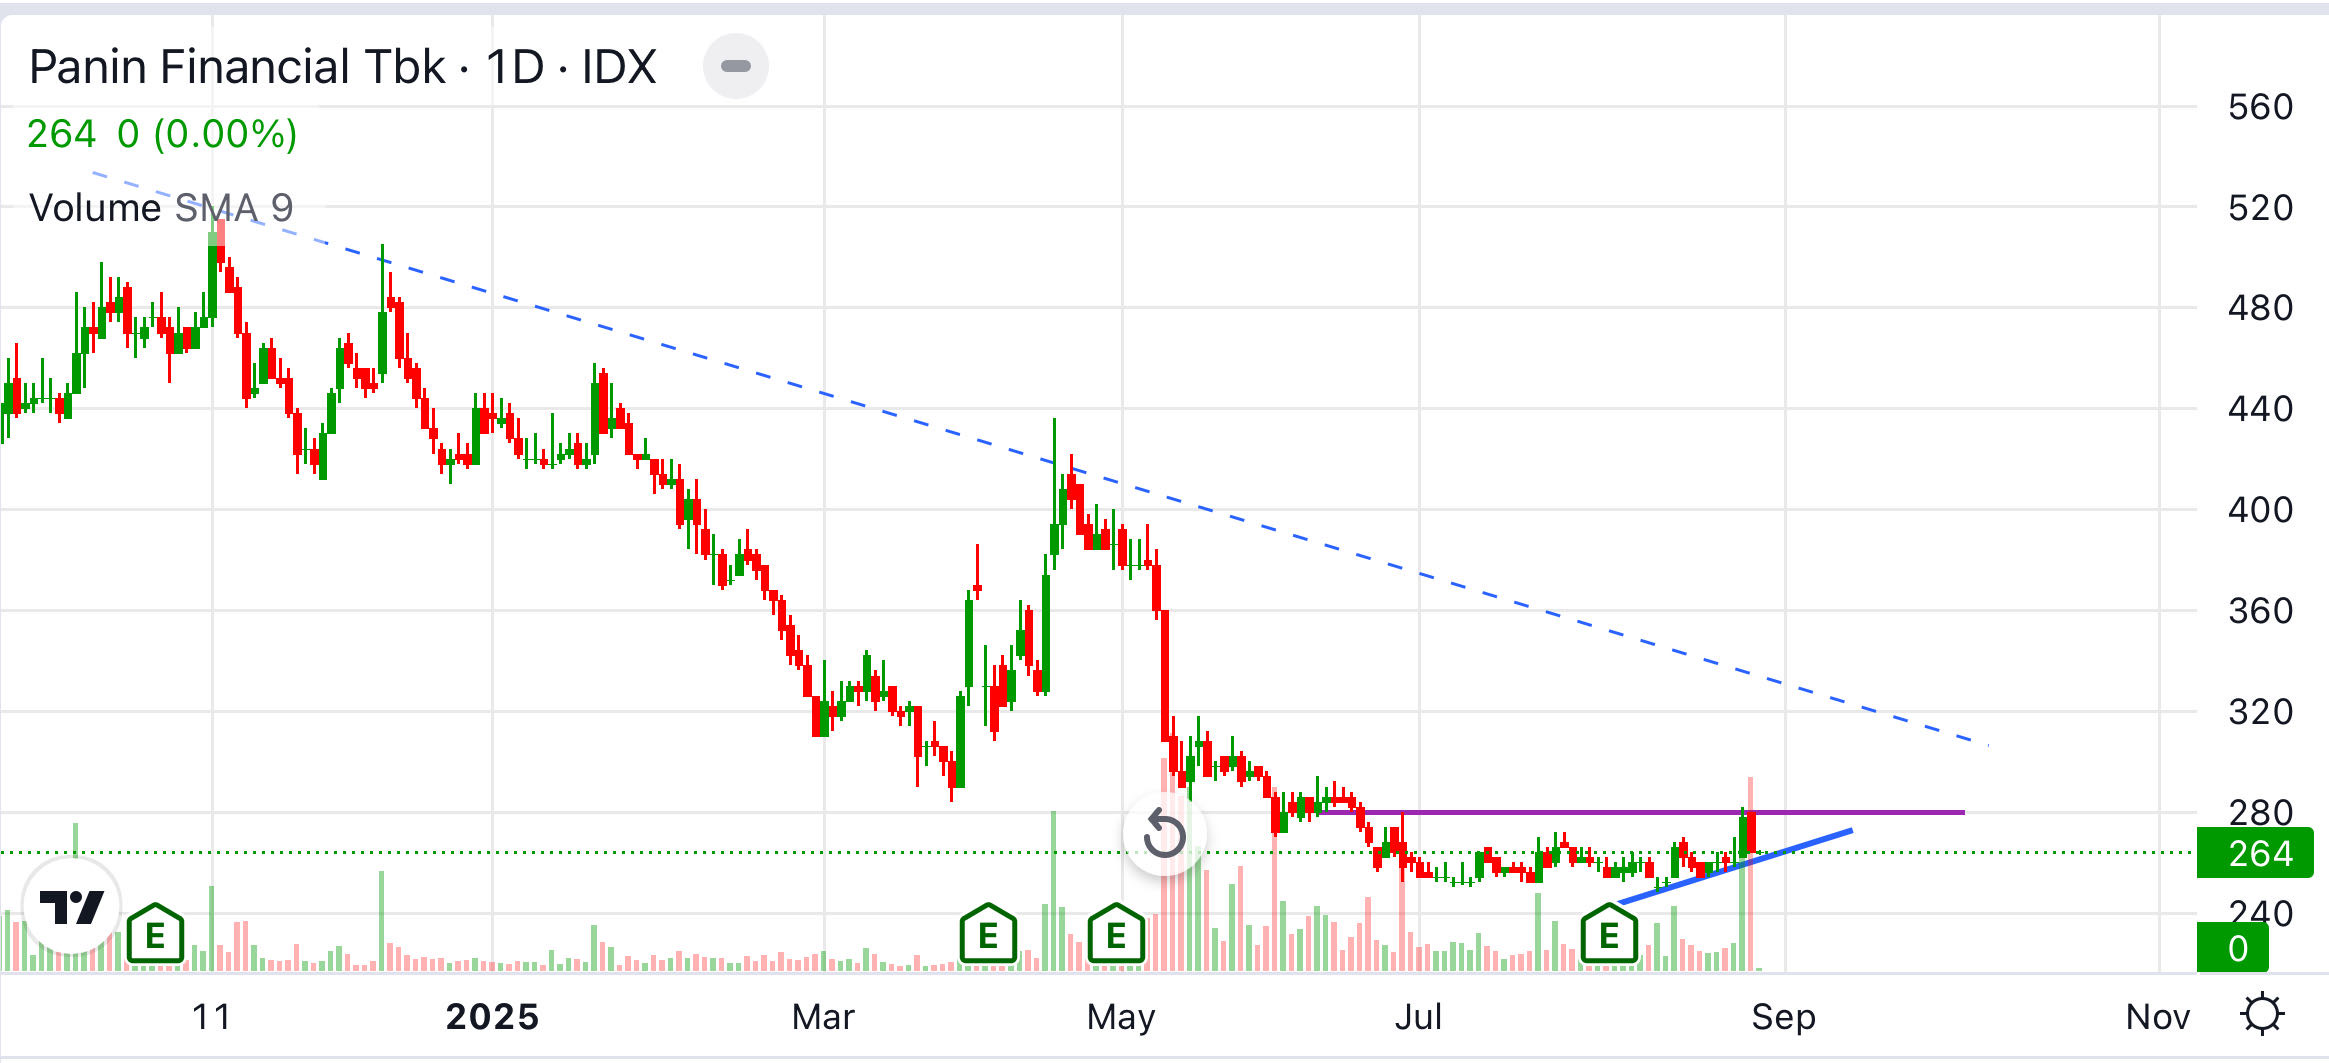Select the purple horizontal resistance line
Viewport: 2329px width, 1063px height.
pyautogui.click(x=1640, y=812)
